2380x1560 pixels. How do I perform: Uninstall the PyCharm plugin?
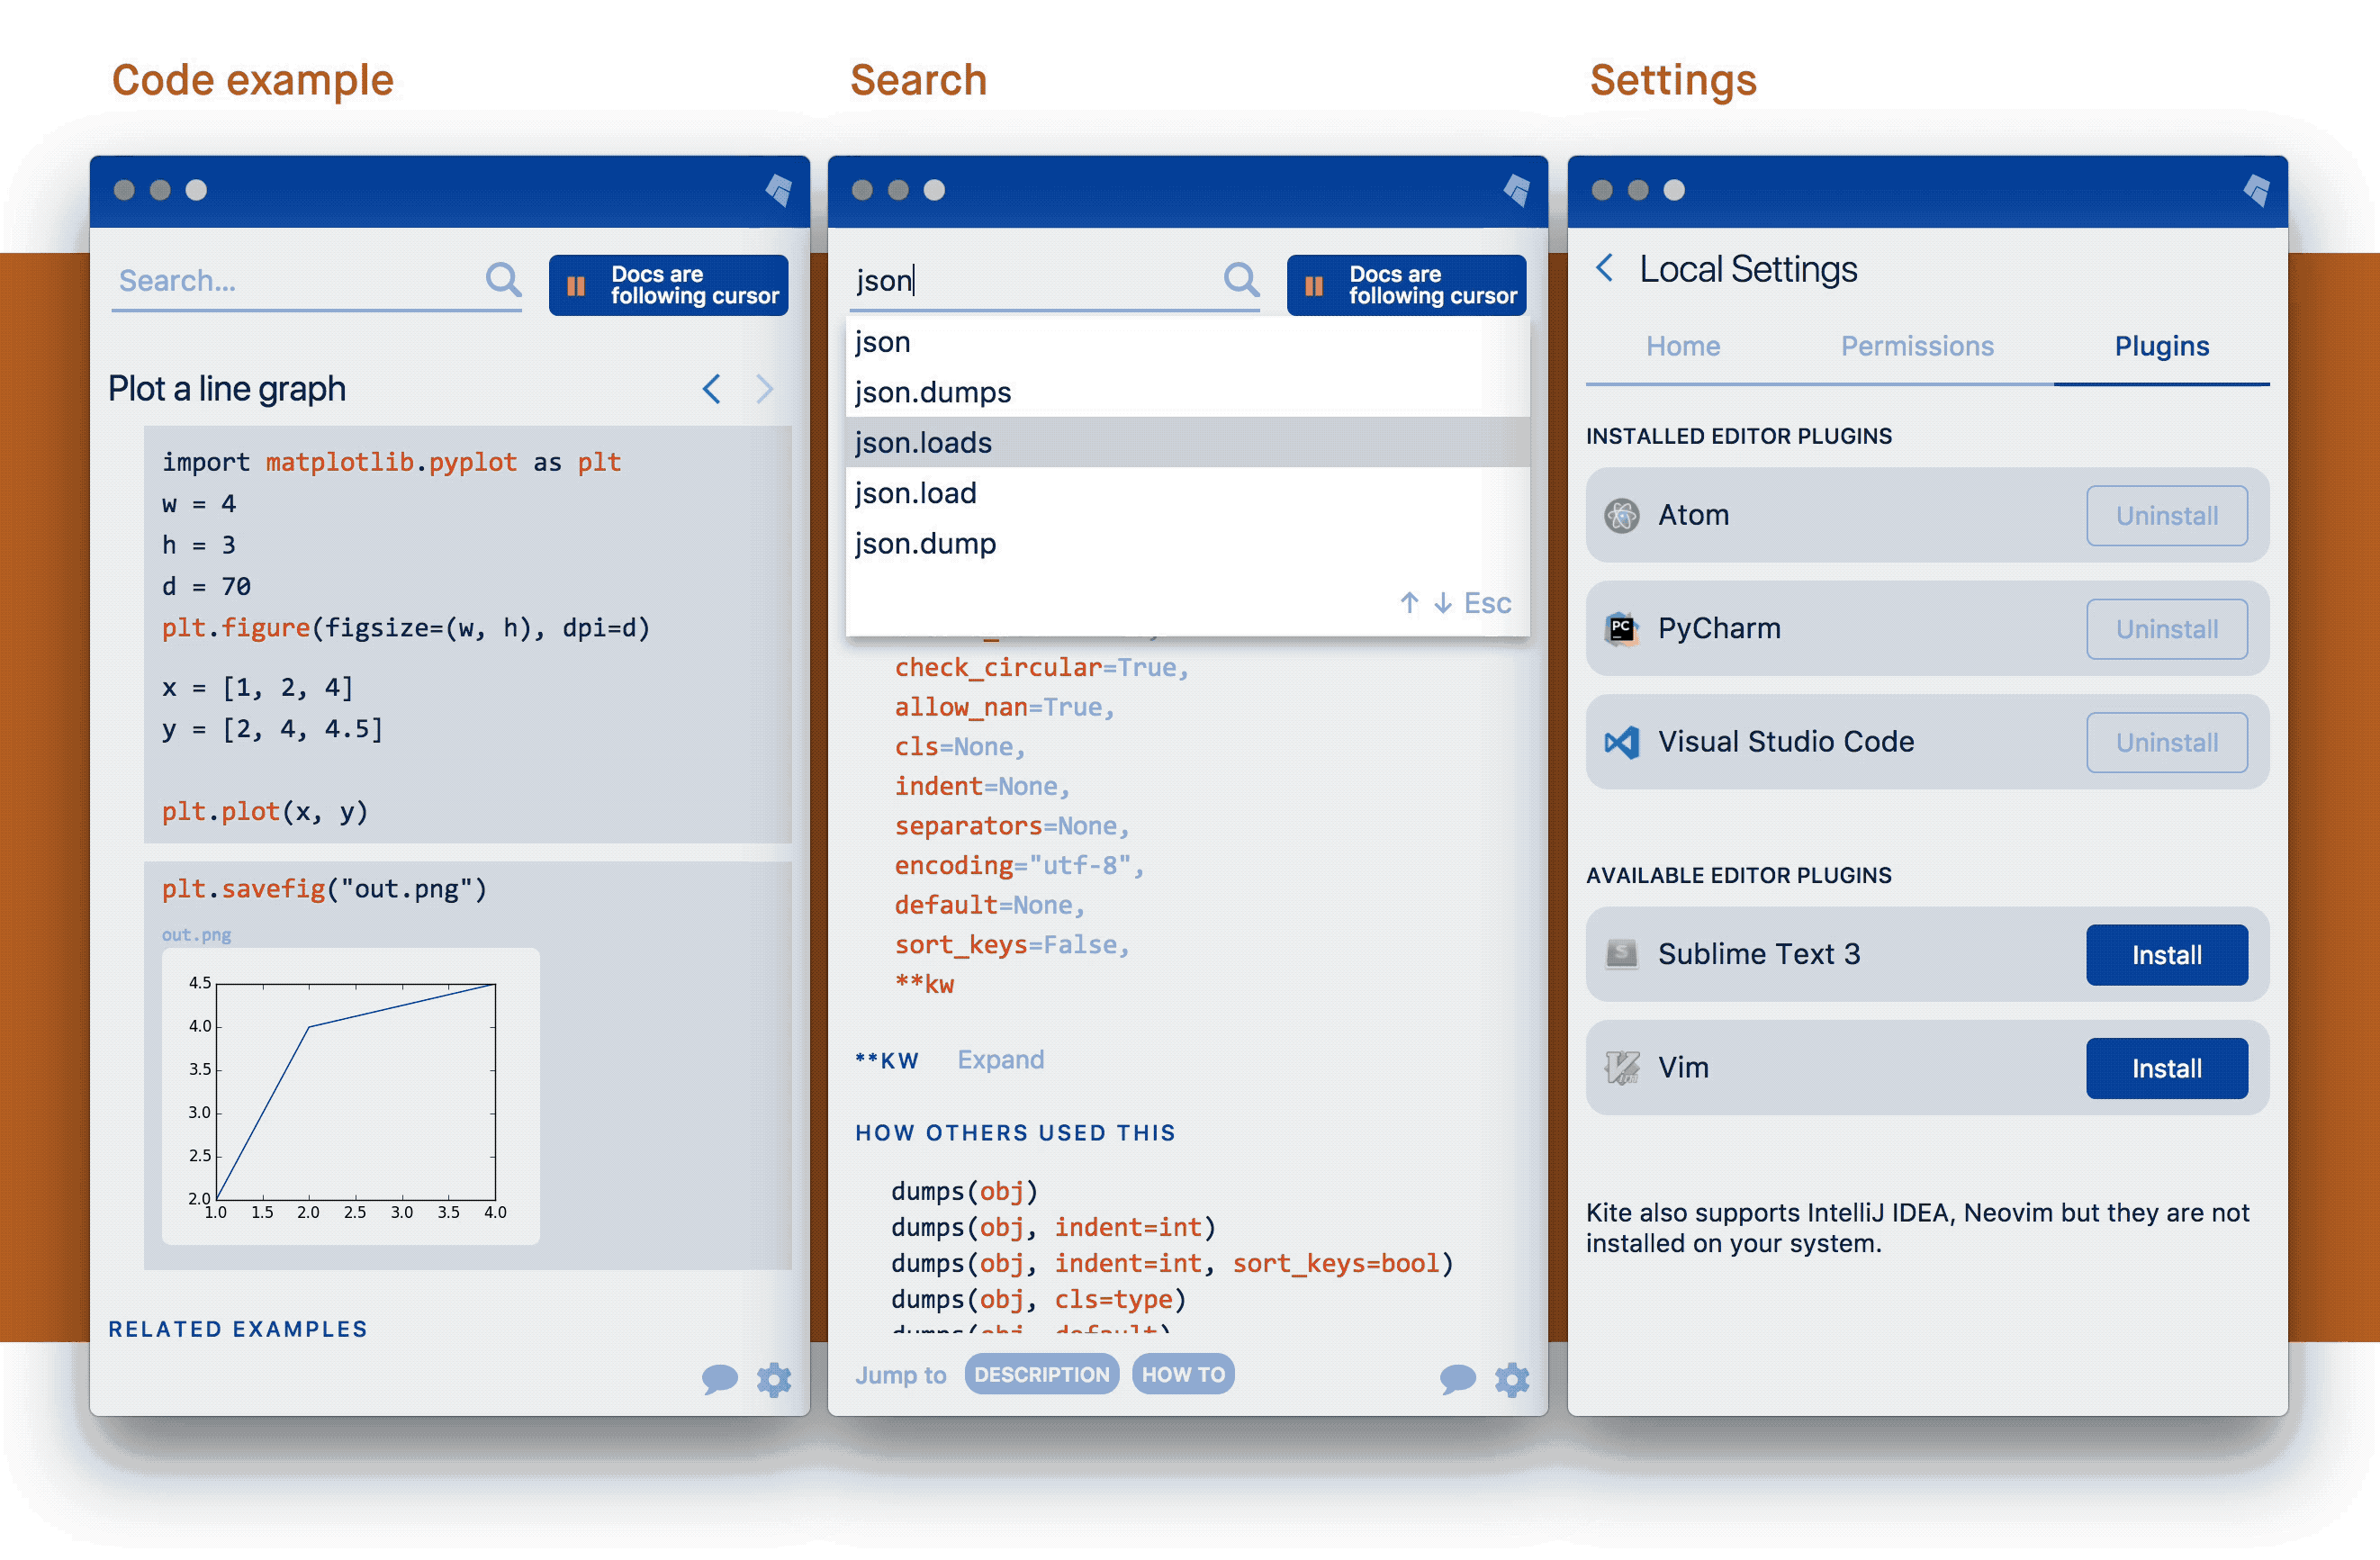pos(2165,629)
